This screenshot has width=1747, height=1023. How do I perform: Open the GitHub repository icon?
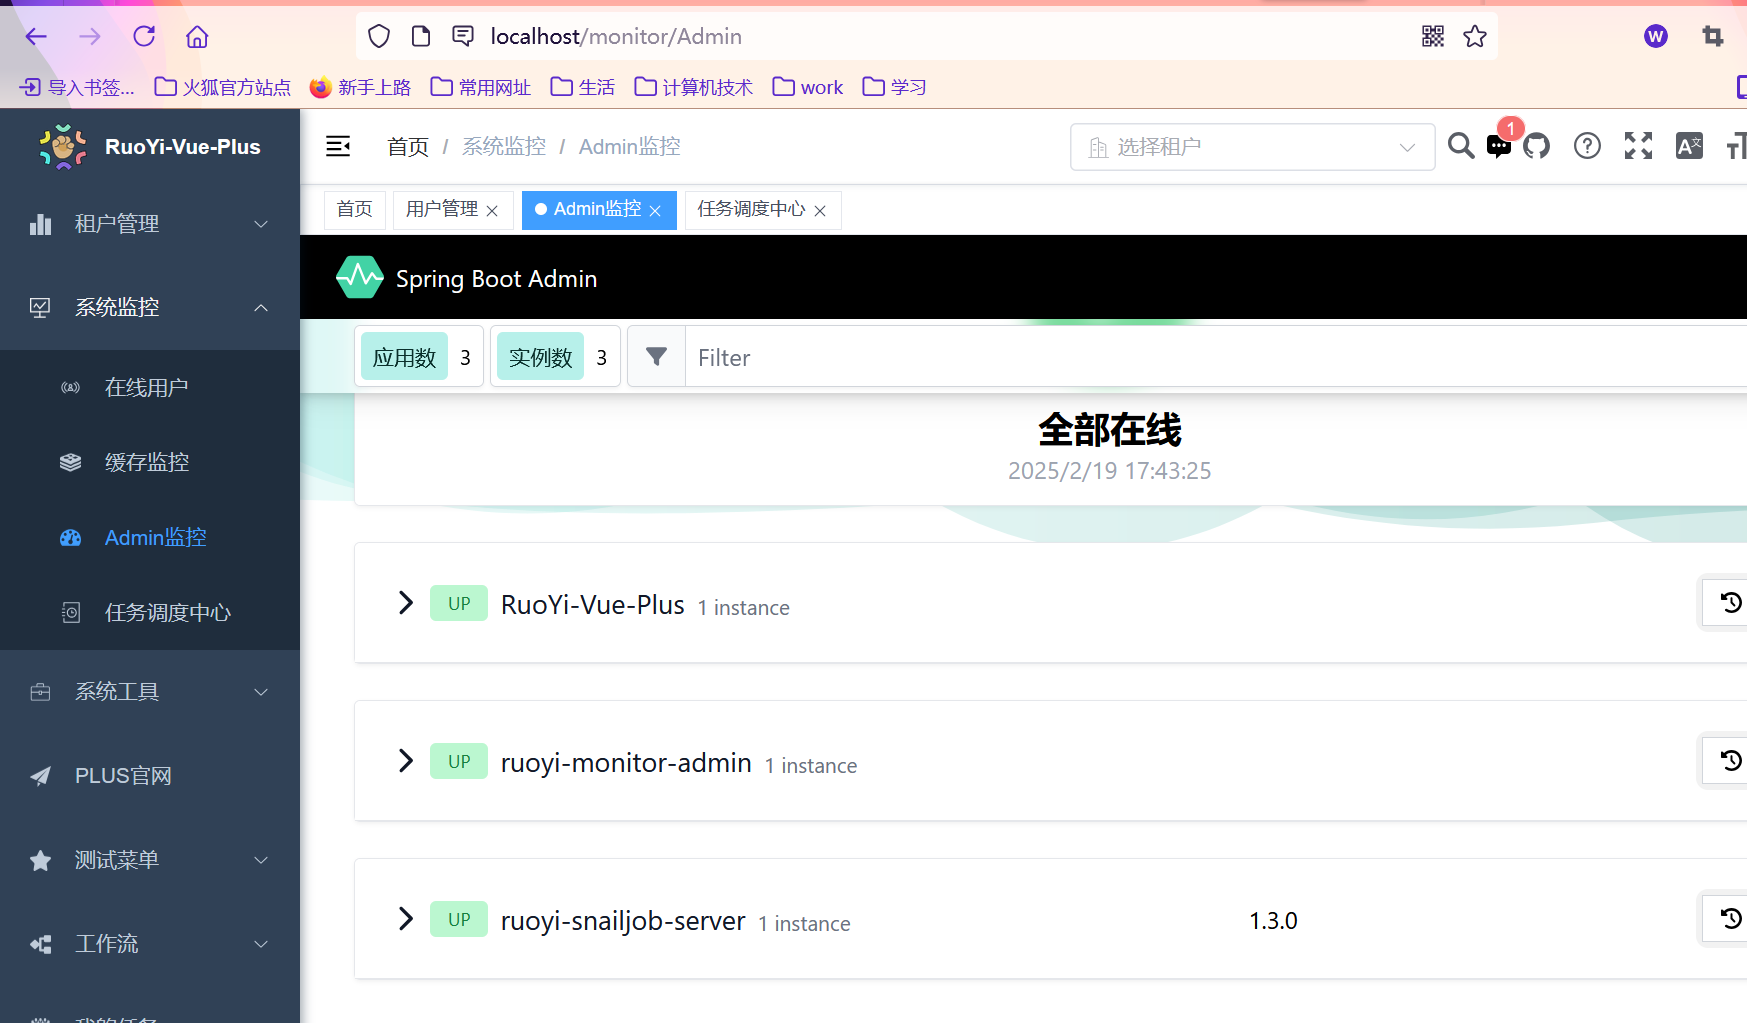1537,146
